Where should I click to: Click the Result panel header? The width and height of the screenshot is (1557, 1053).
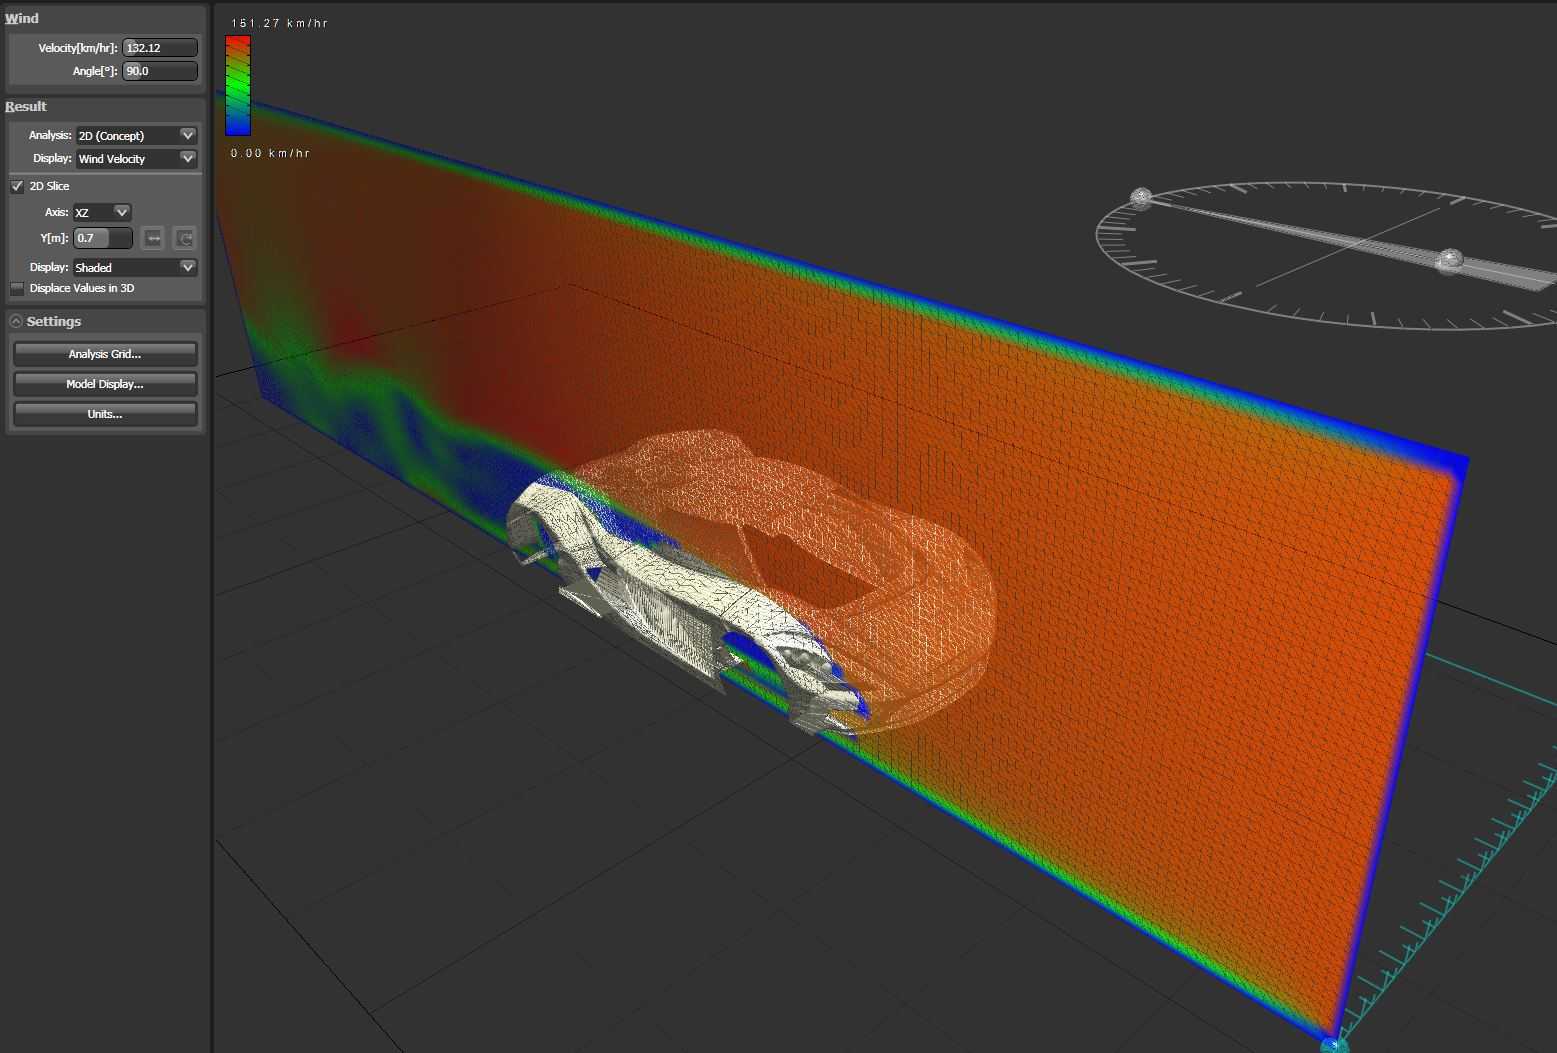coord(26,106)
